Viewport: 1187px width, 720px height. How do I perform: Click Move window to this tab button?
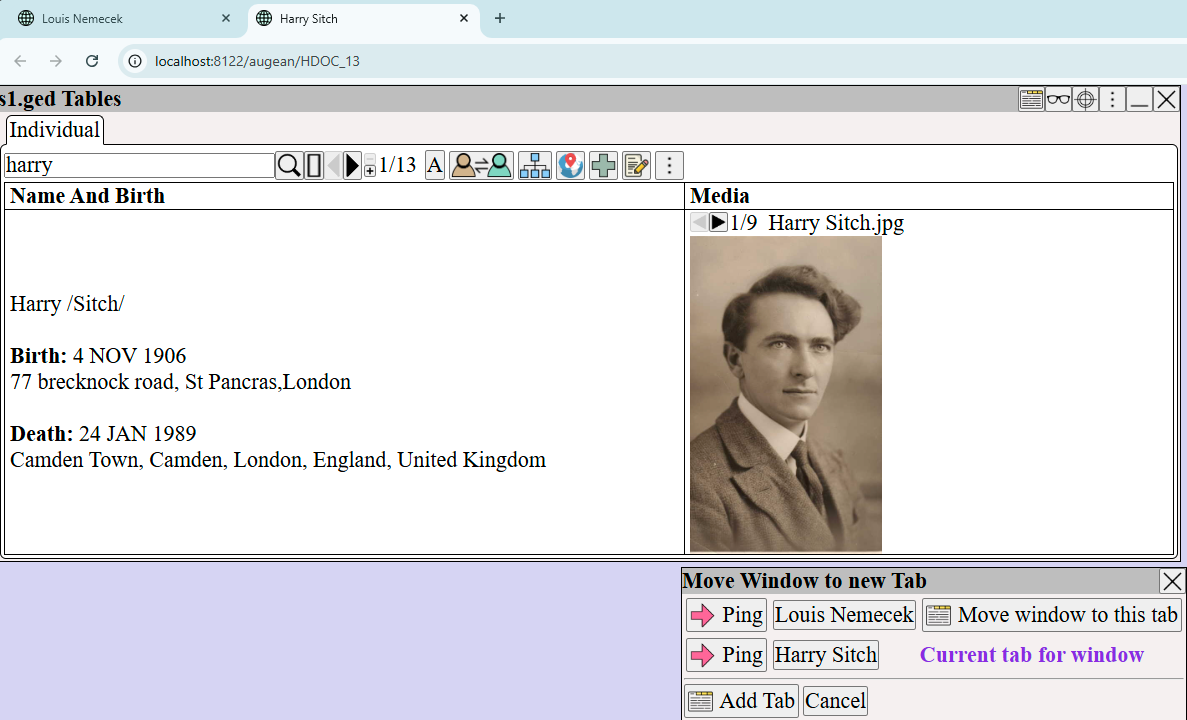point(1052,615)
